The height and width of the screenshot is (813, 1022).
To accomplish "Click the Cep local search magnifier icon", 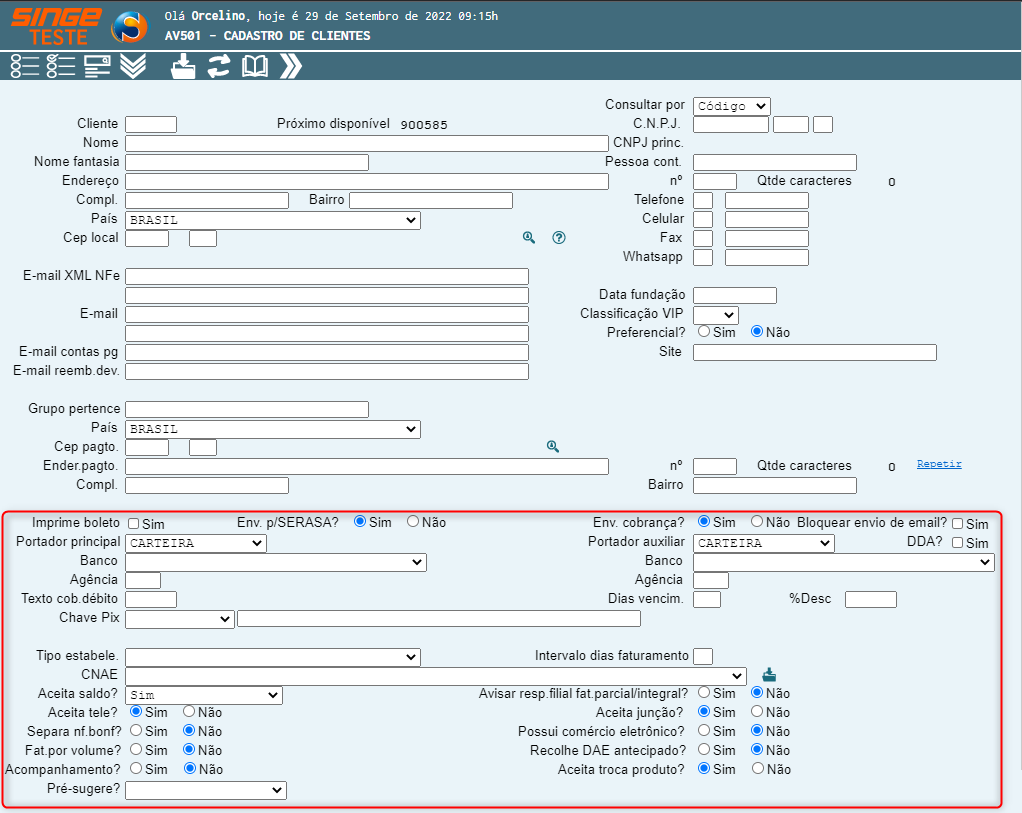I will pyautogui.click(x=529, y=238).
